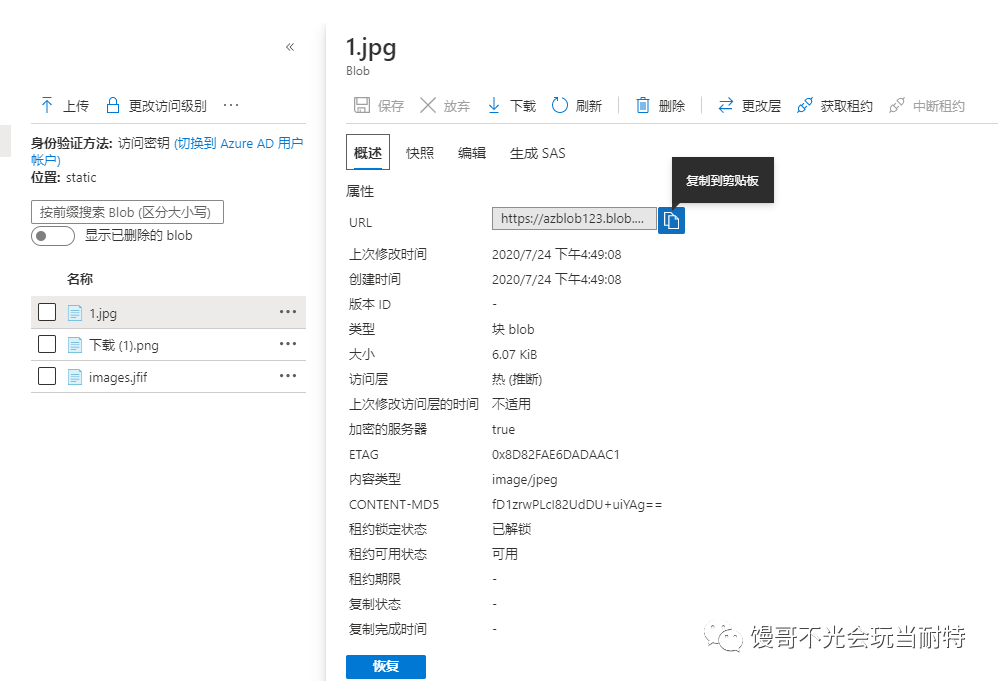Click the Acquire lease link icon
The image size is (998, 681).
point(805,105)
